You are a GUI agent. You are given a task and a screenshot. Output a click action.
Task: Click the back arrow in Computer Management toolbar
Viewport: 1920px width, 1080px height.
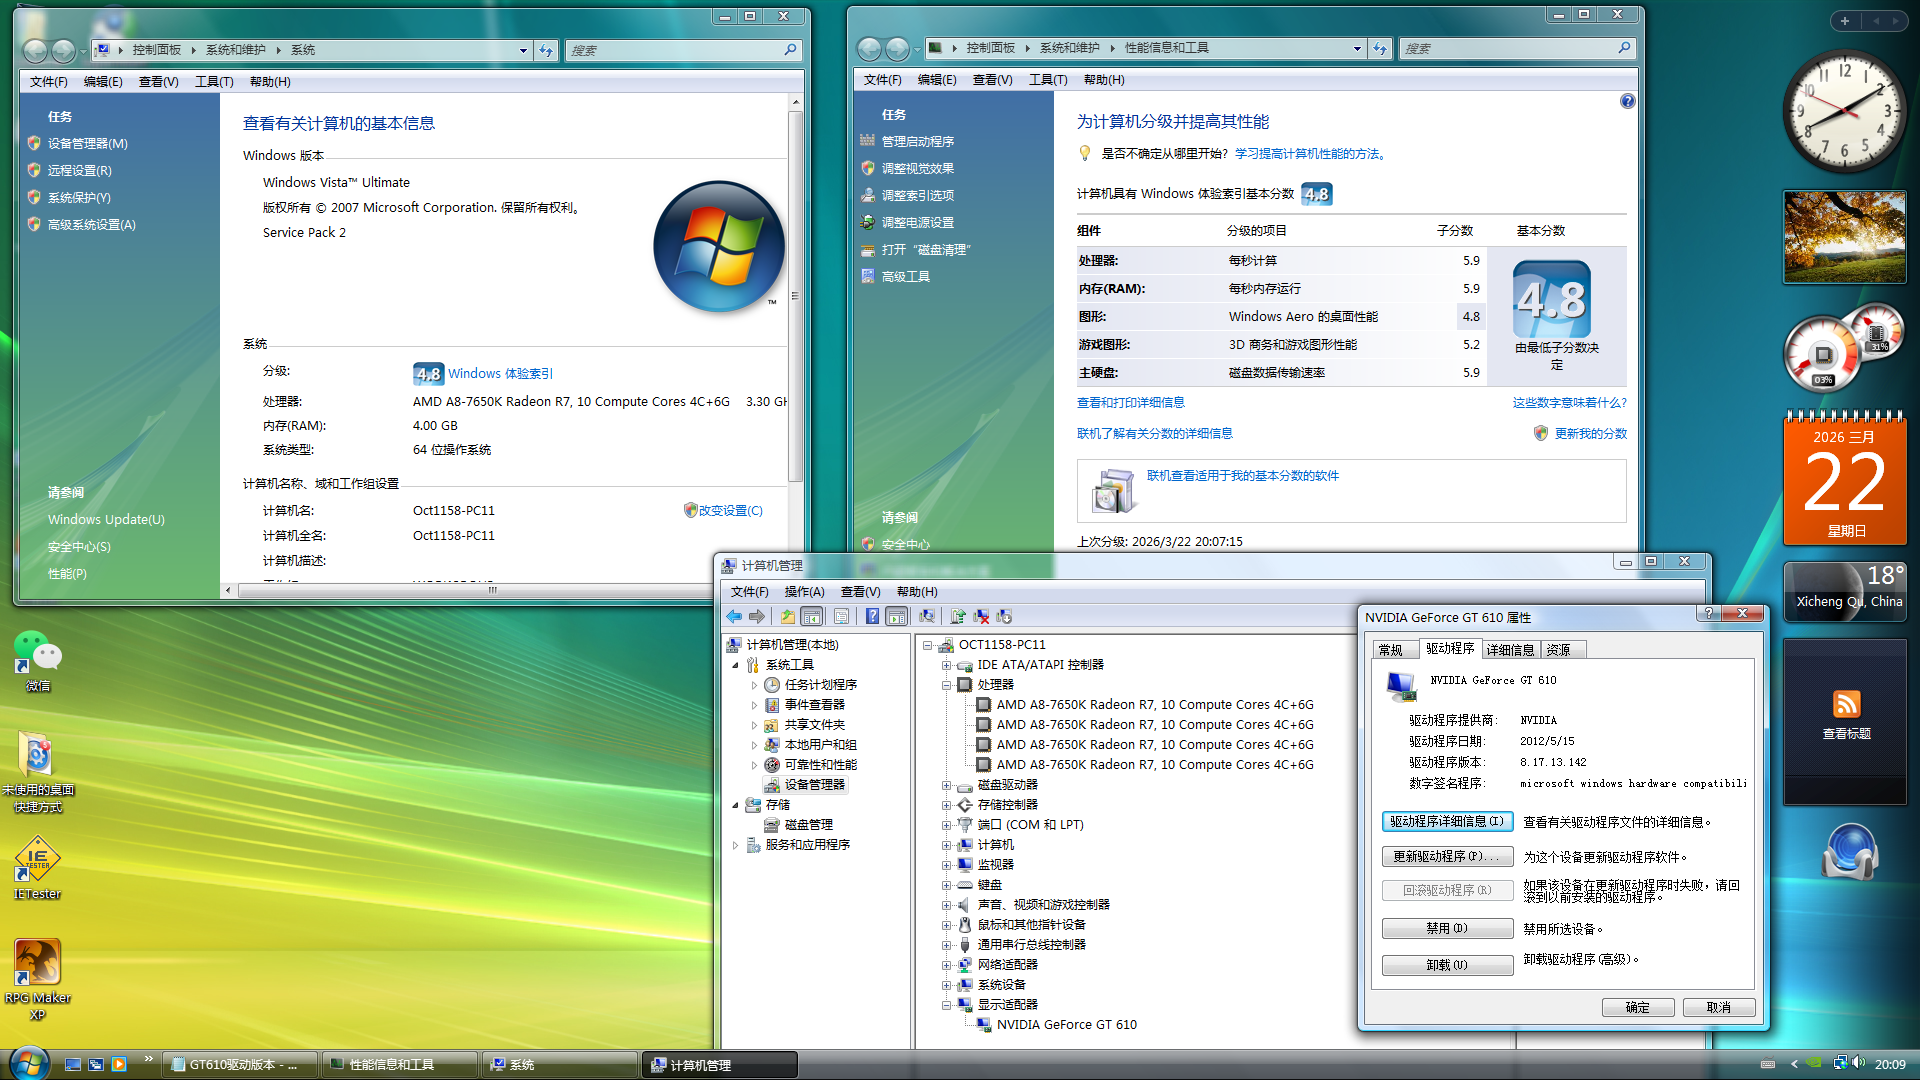(x=734, y=616)
